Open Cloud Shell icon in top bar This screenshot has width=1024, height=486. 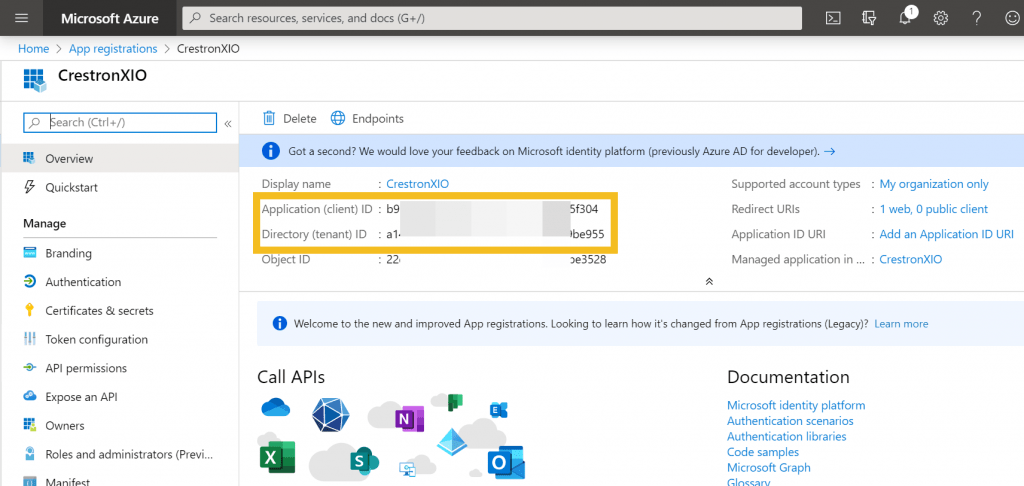(833, 18)
